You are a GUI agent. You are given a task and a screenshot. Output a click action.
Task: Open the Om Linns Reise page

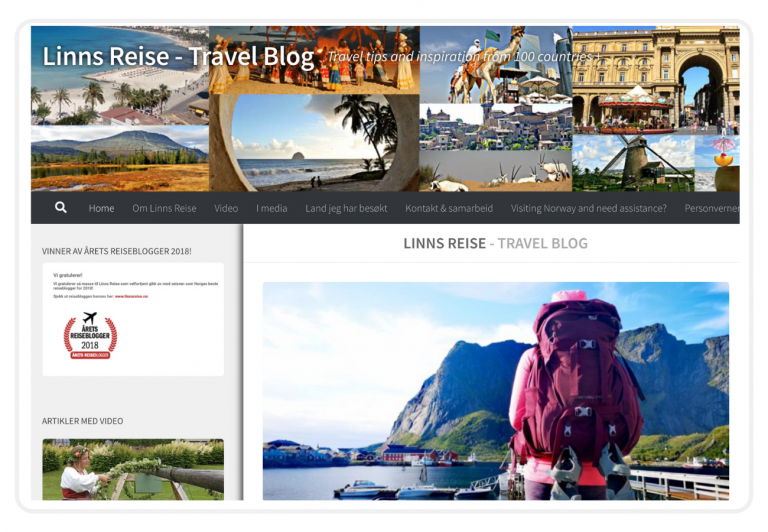click(164, 208)
